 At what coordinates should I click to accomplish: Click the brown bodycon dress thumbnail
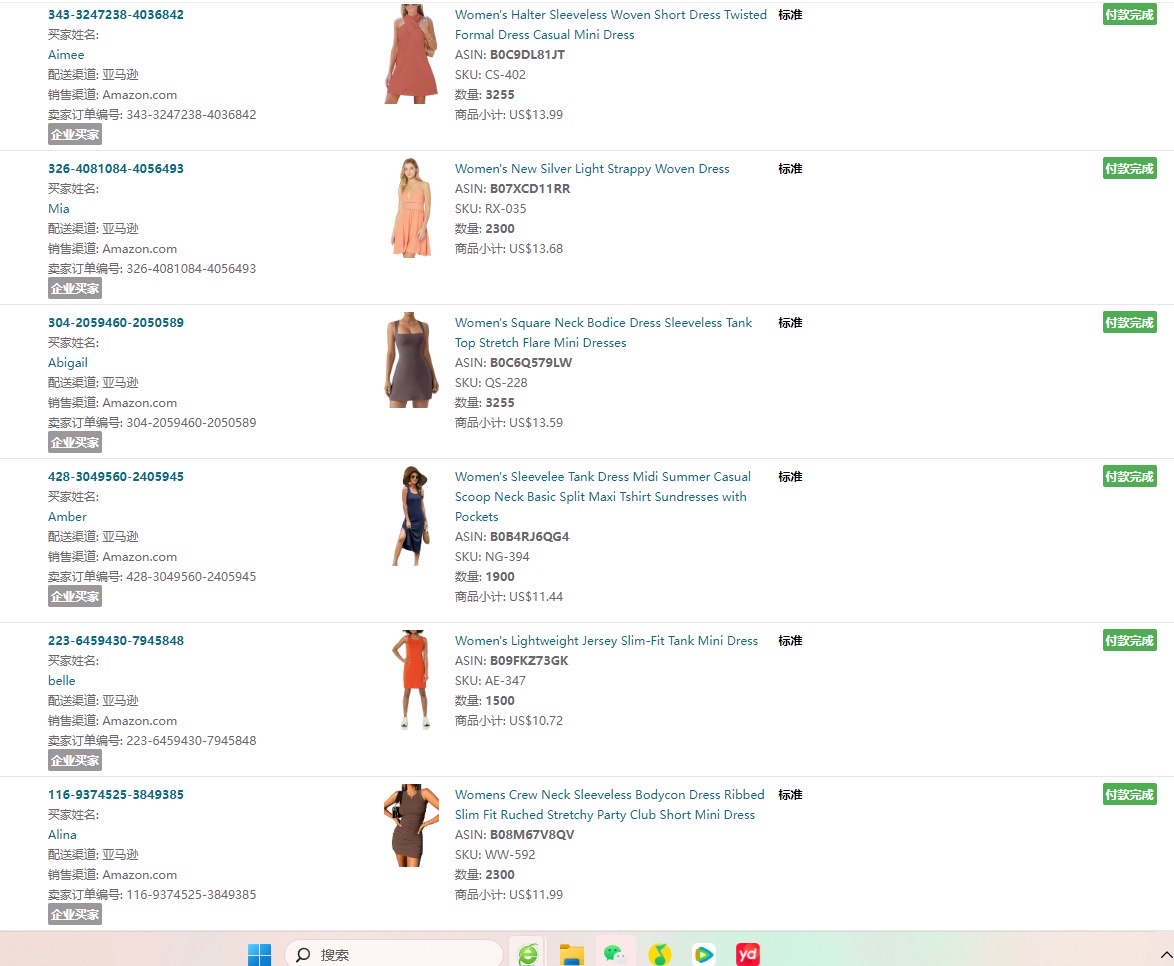coord(411,825)
